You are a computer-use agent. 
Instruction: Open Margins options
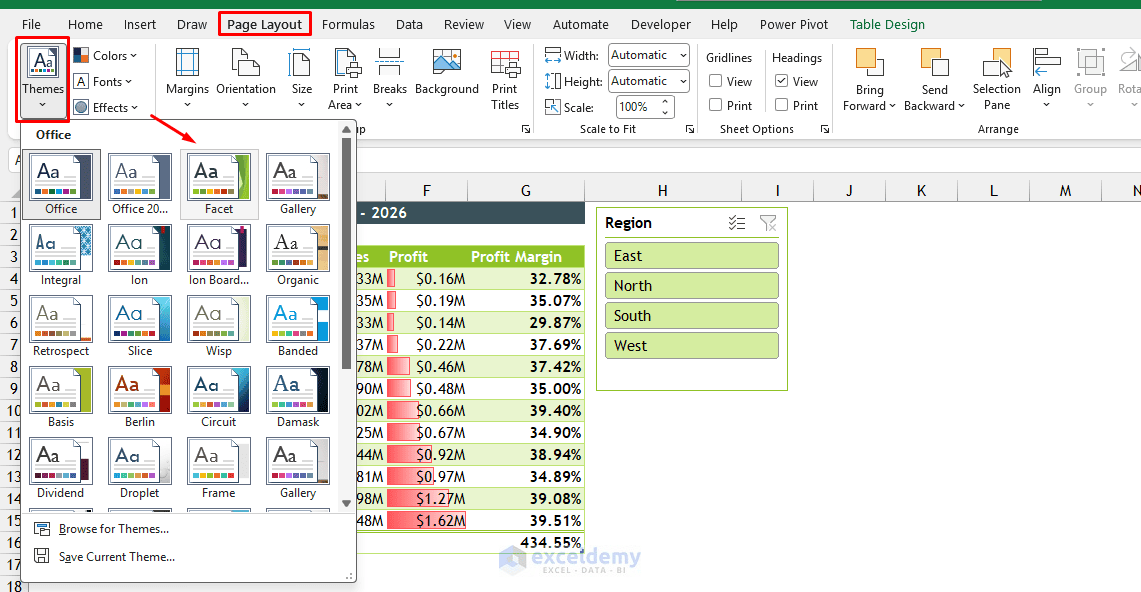coord(187,79)
